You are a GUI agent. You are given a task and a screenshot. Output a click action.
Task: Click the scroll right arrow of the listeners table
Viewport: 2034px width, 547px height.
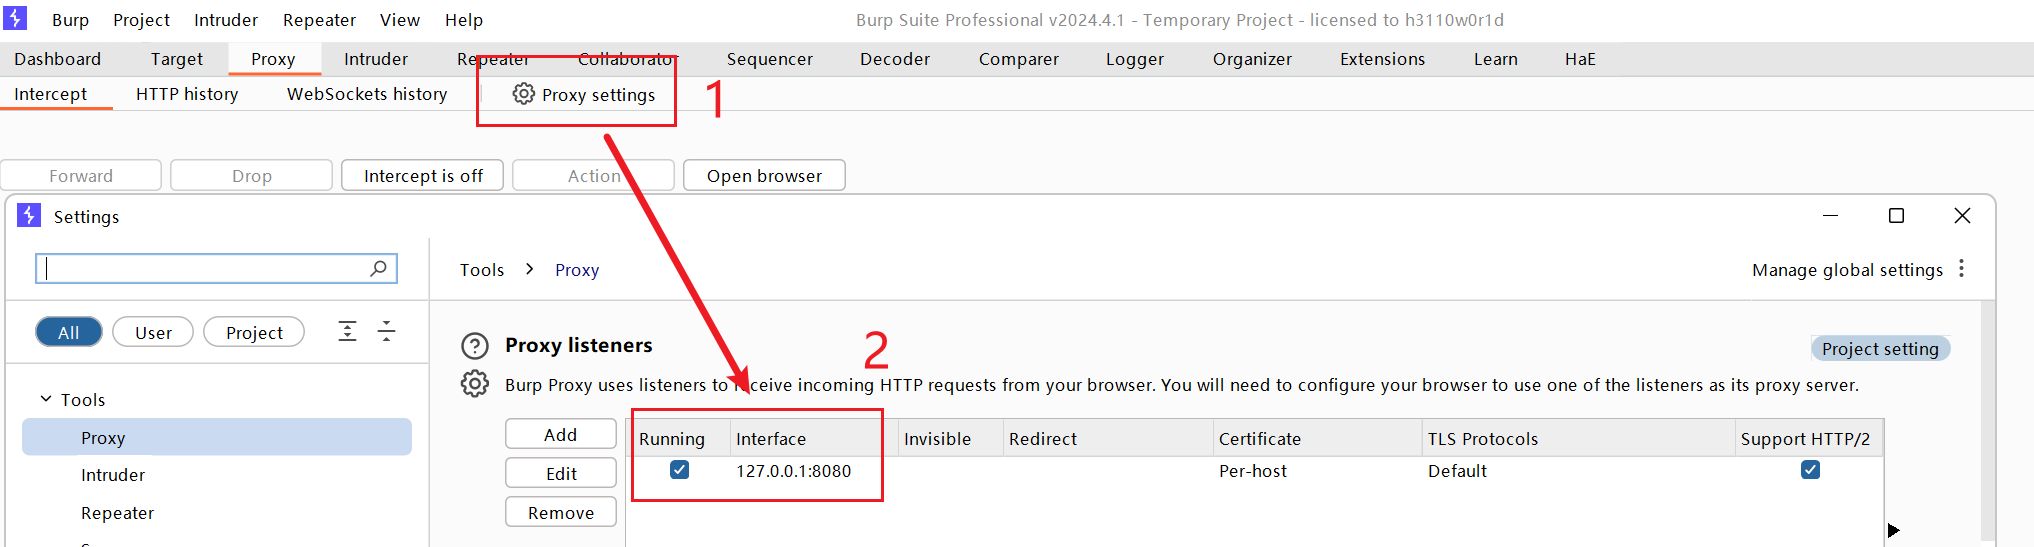(1893, 531)
